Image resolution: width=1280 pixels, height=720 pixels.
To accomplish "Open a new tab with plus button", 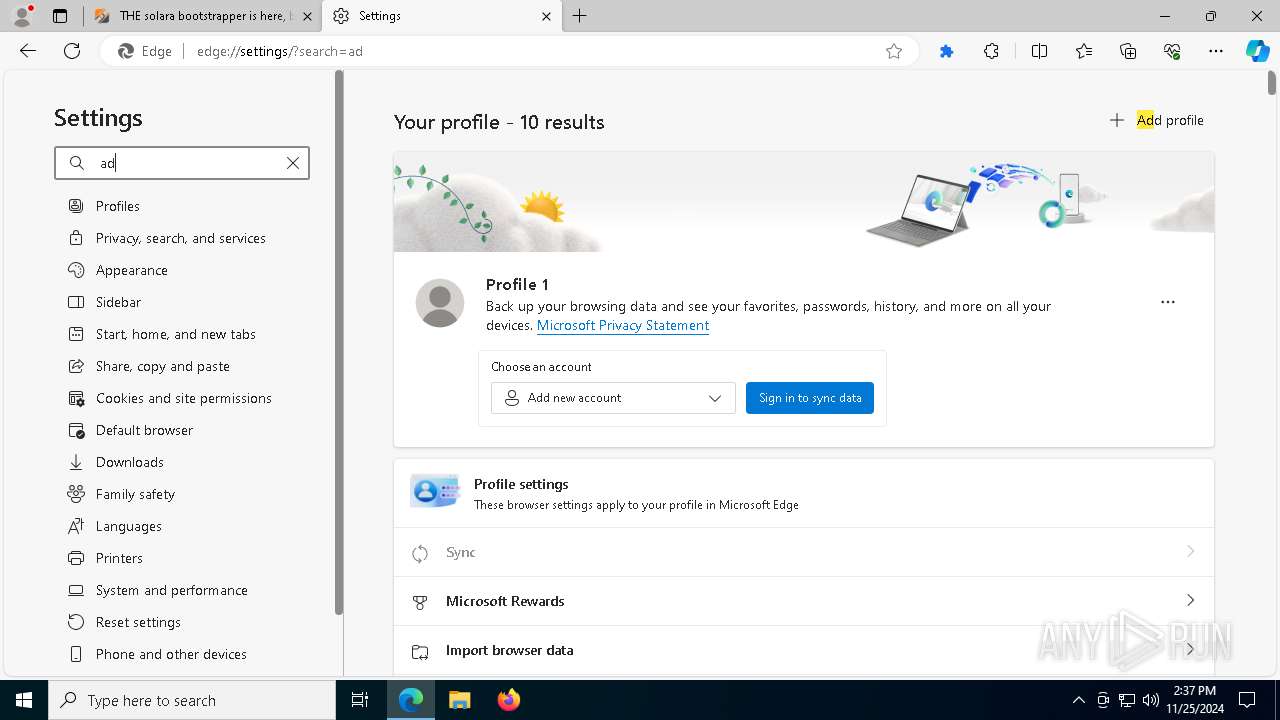I will [x=579, y=16].
